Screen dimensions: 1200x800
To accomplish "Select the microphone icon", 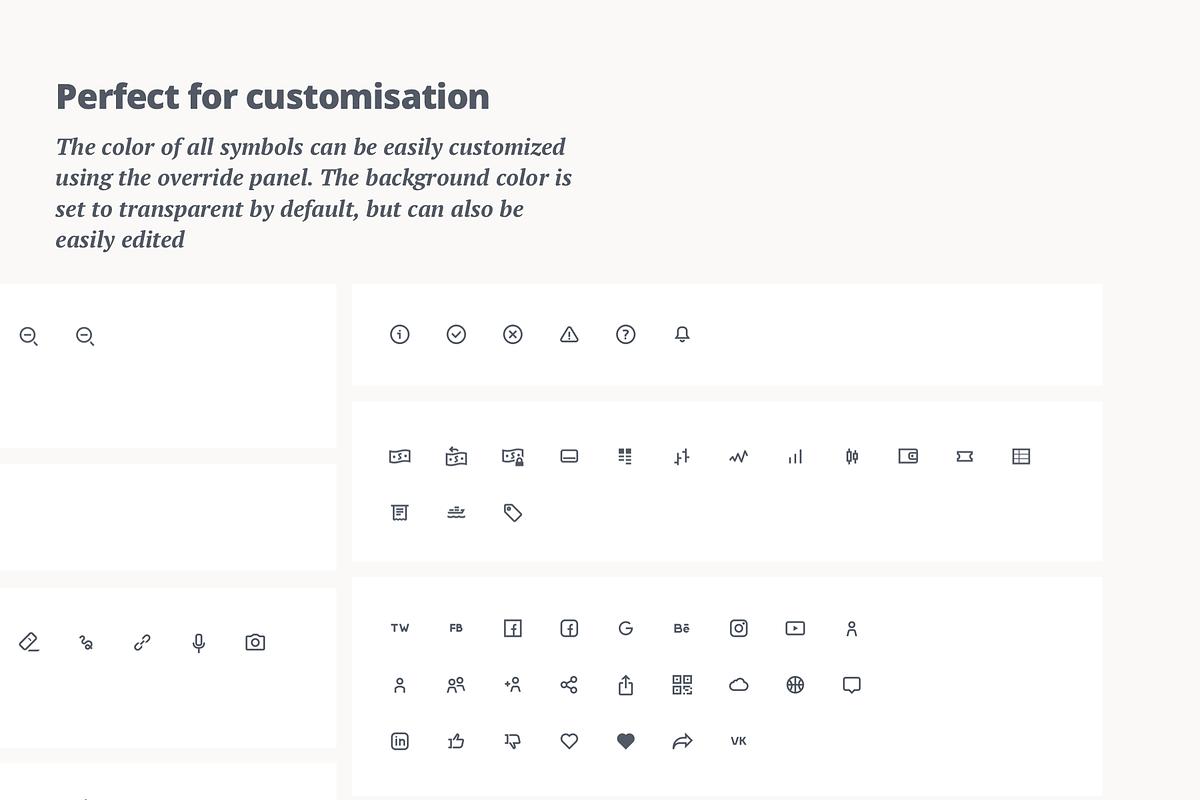I will click(199, 642).
